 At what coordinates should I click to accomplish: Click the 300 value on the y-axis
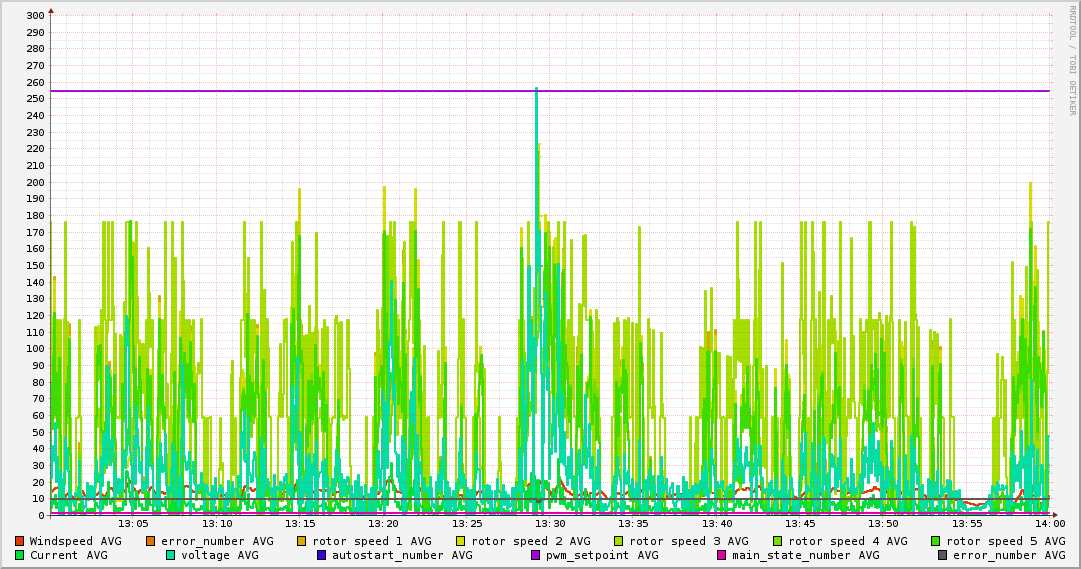(34, 16)
